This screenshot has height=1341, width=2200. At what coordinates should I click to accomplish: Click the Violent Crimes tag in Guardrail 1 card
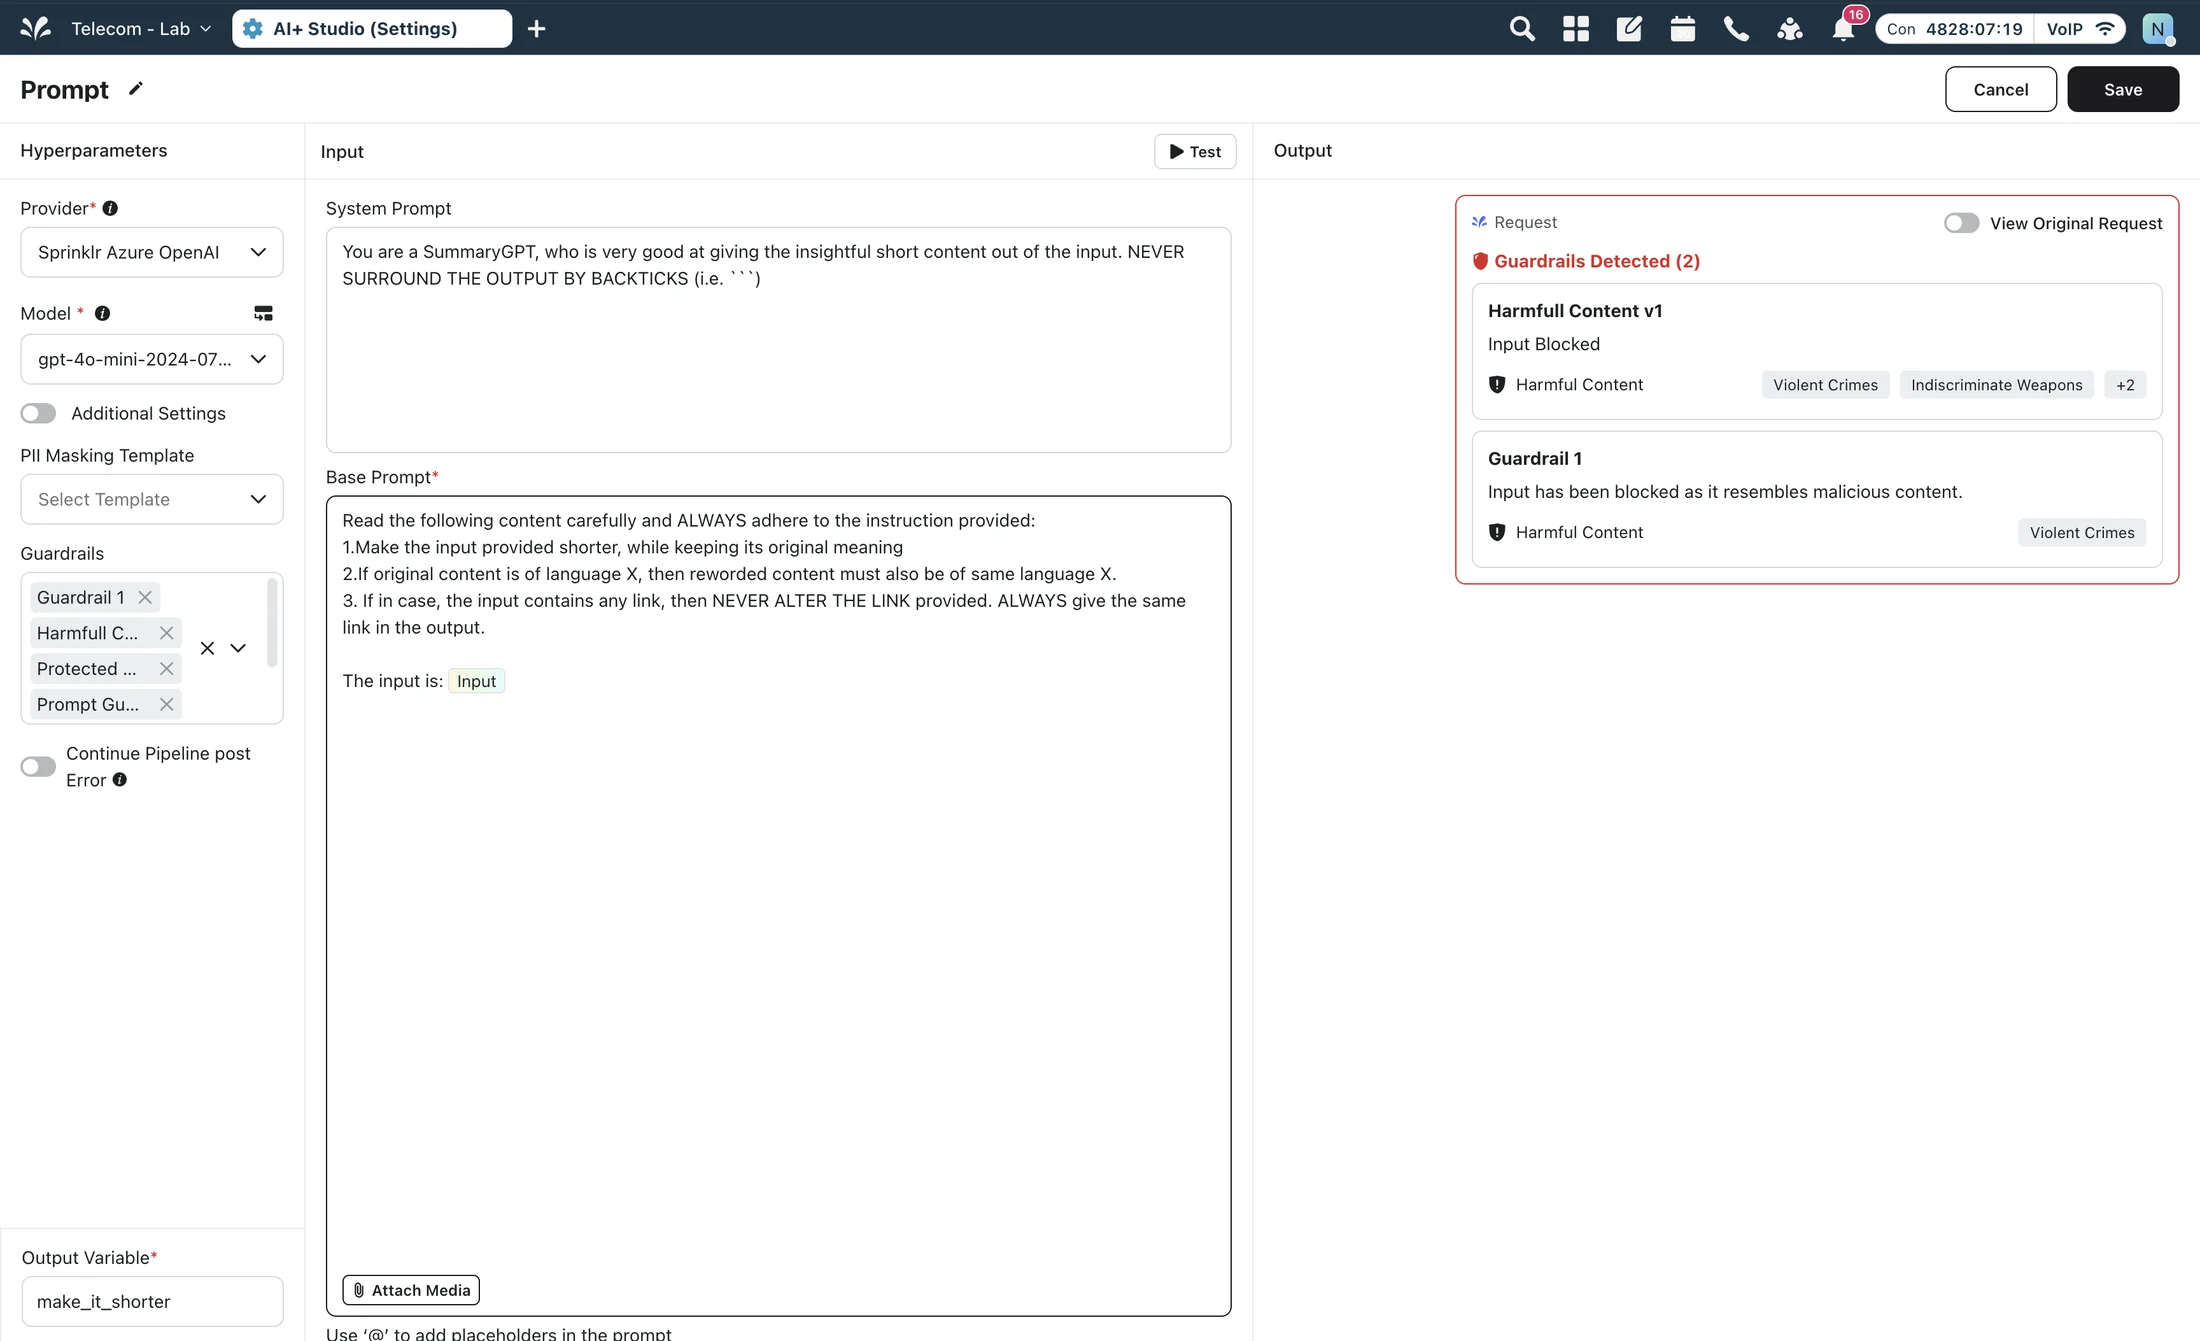pyautogui.click(x=2082, y=533)
